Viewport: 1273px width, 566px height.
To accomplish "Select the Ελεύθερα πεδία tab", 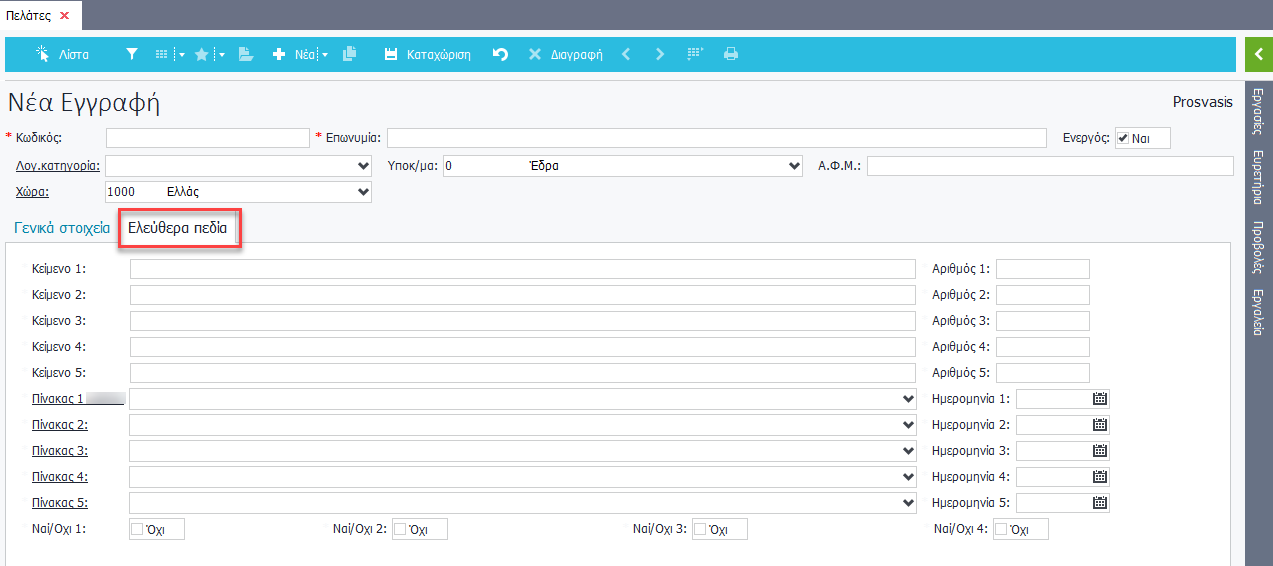I will [x=178, y=228].
